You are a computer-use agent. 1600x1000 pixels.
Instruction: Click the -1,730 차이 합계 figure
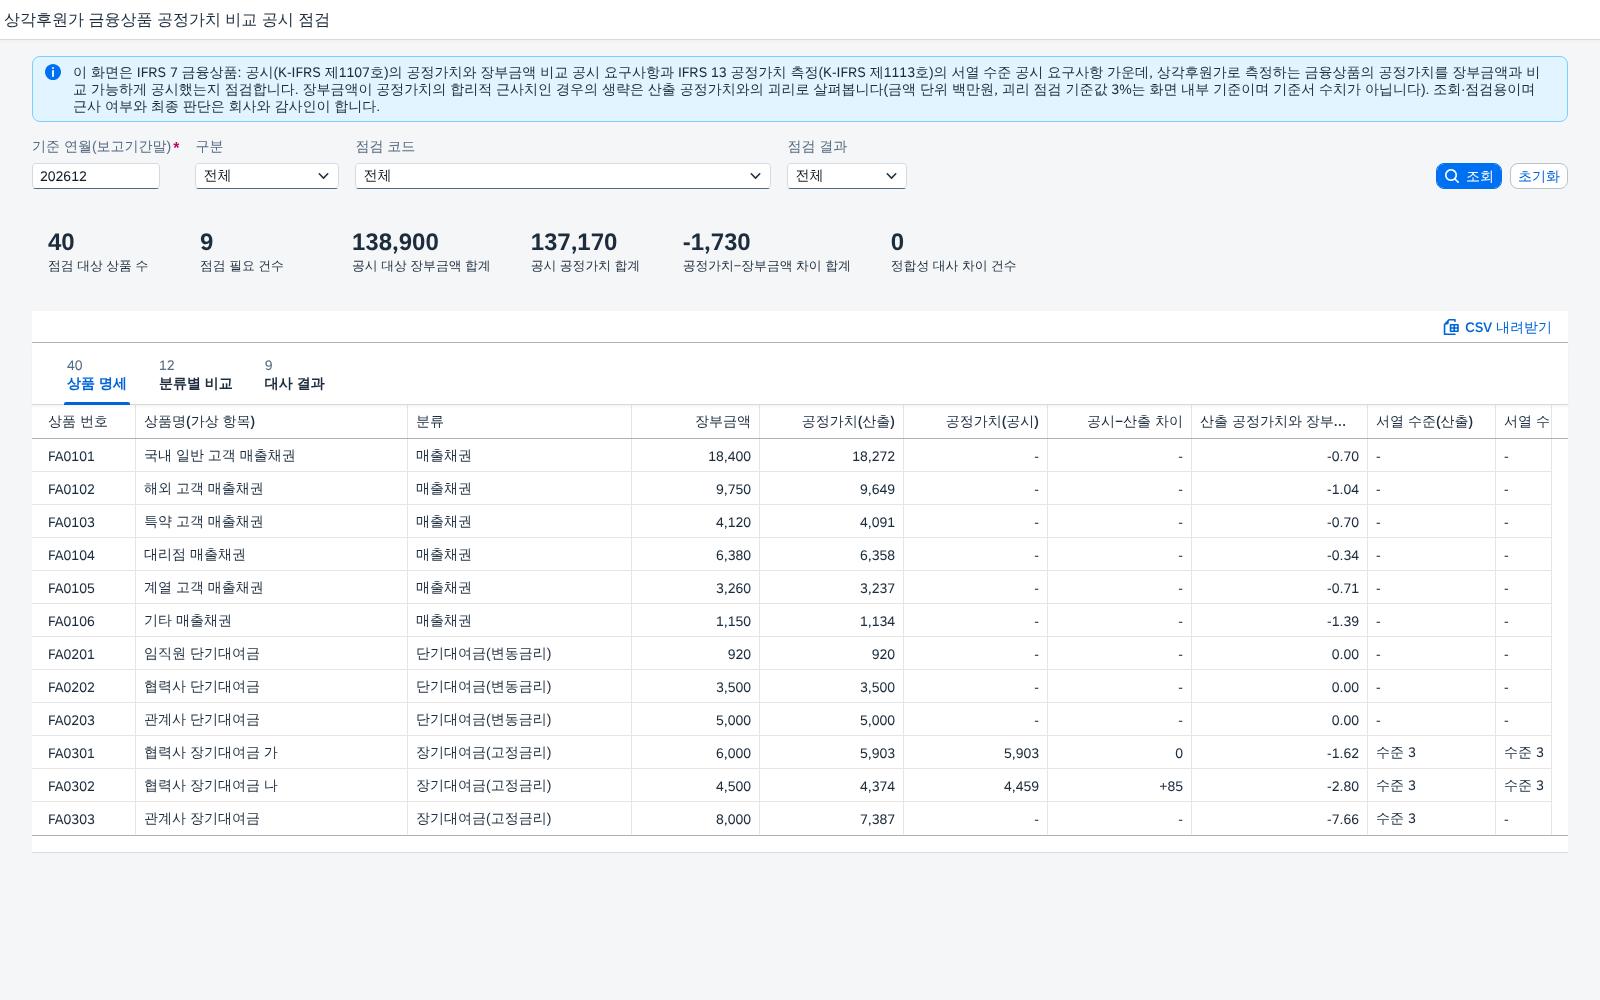click(716, 242)
